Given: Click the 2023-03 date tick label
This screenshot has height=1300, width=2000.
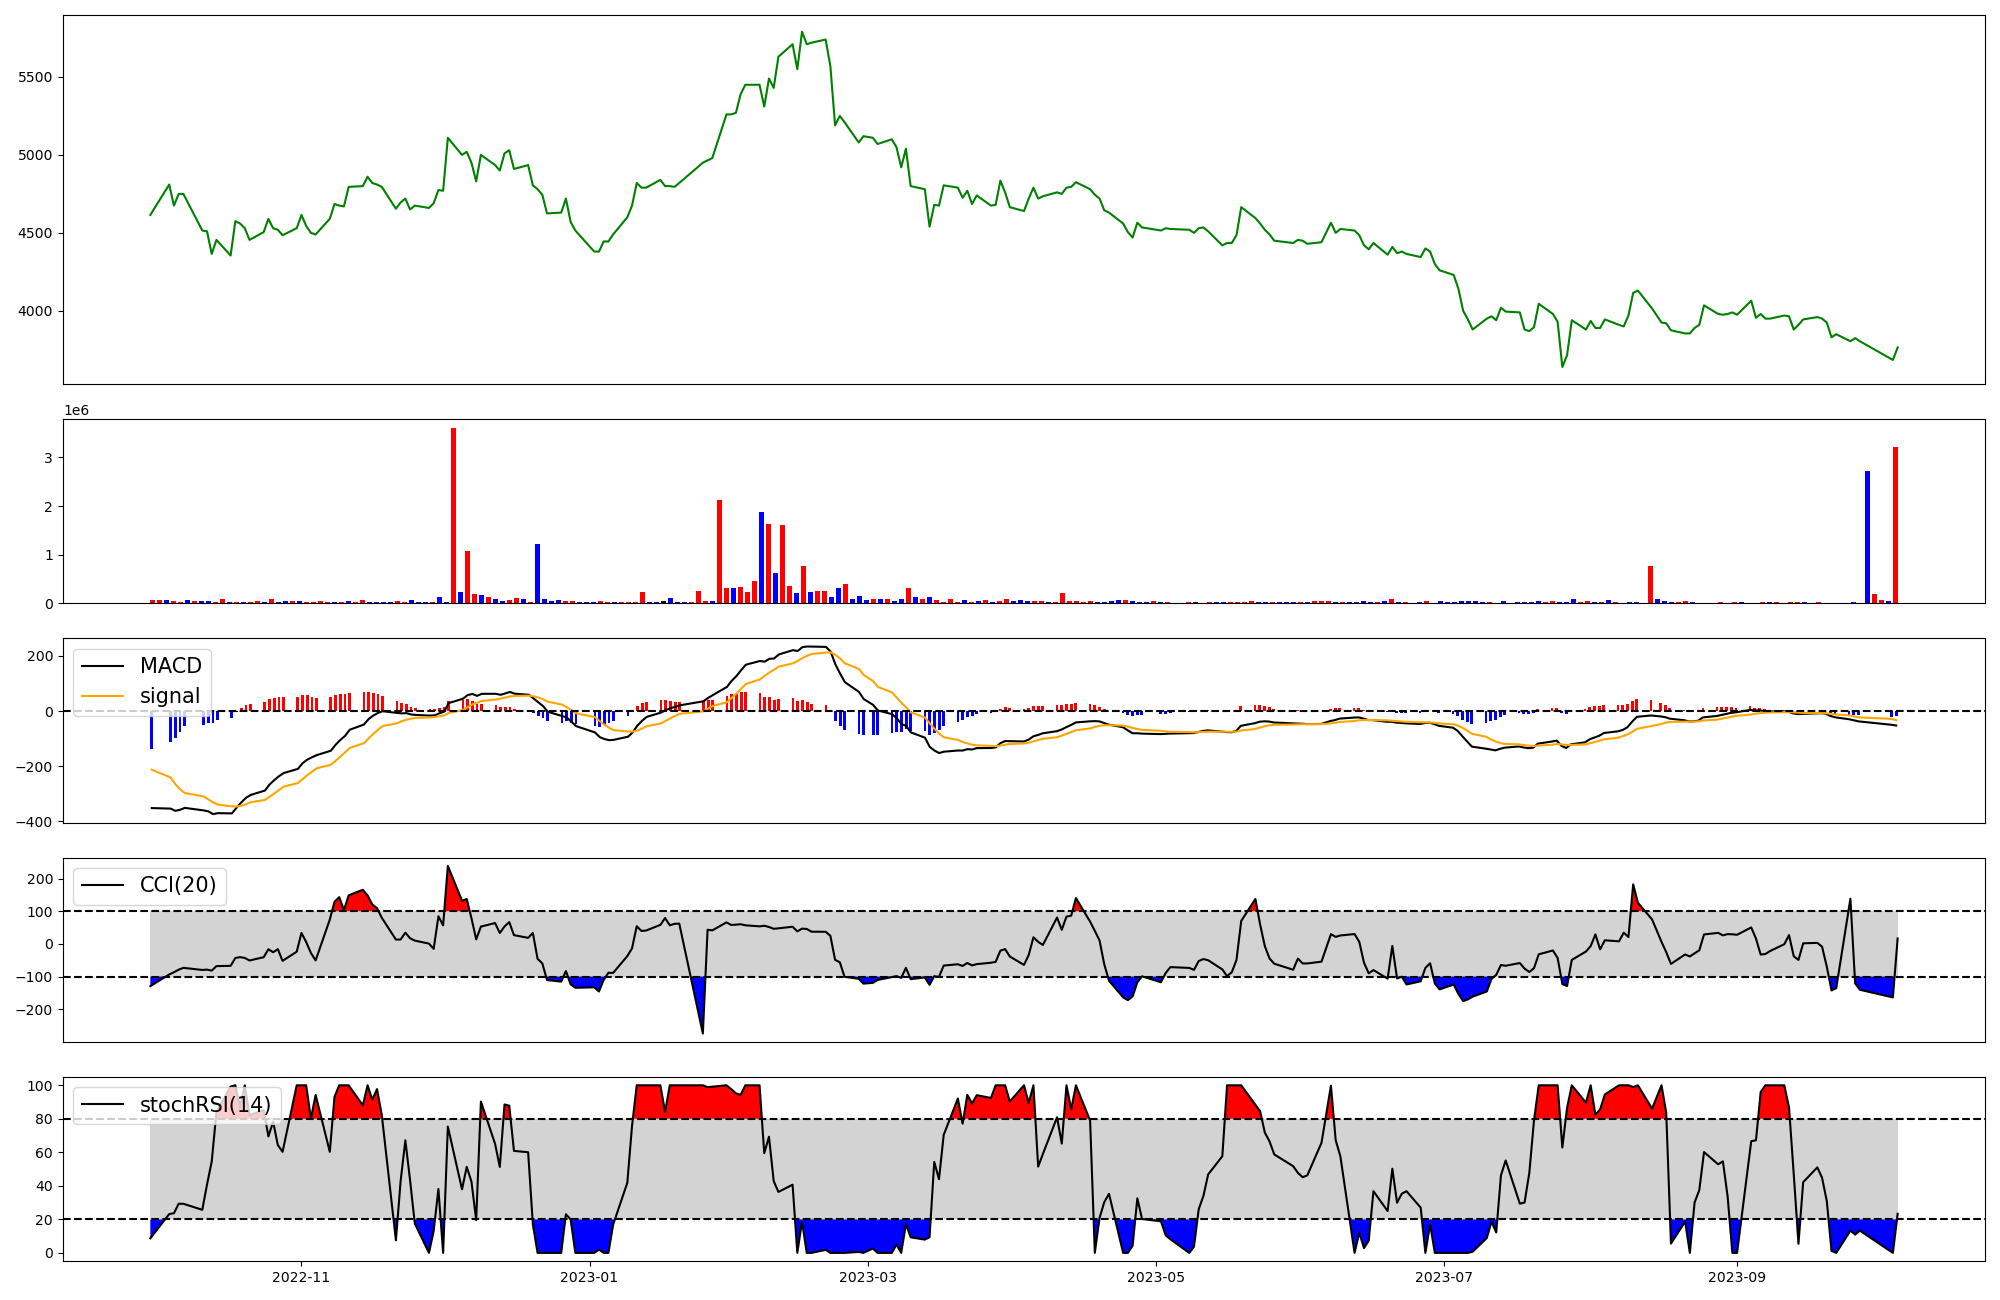Looking at the screenshot, I should (x=868, y=1277).
